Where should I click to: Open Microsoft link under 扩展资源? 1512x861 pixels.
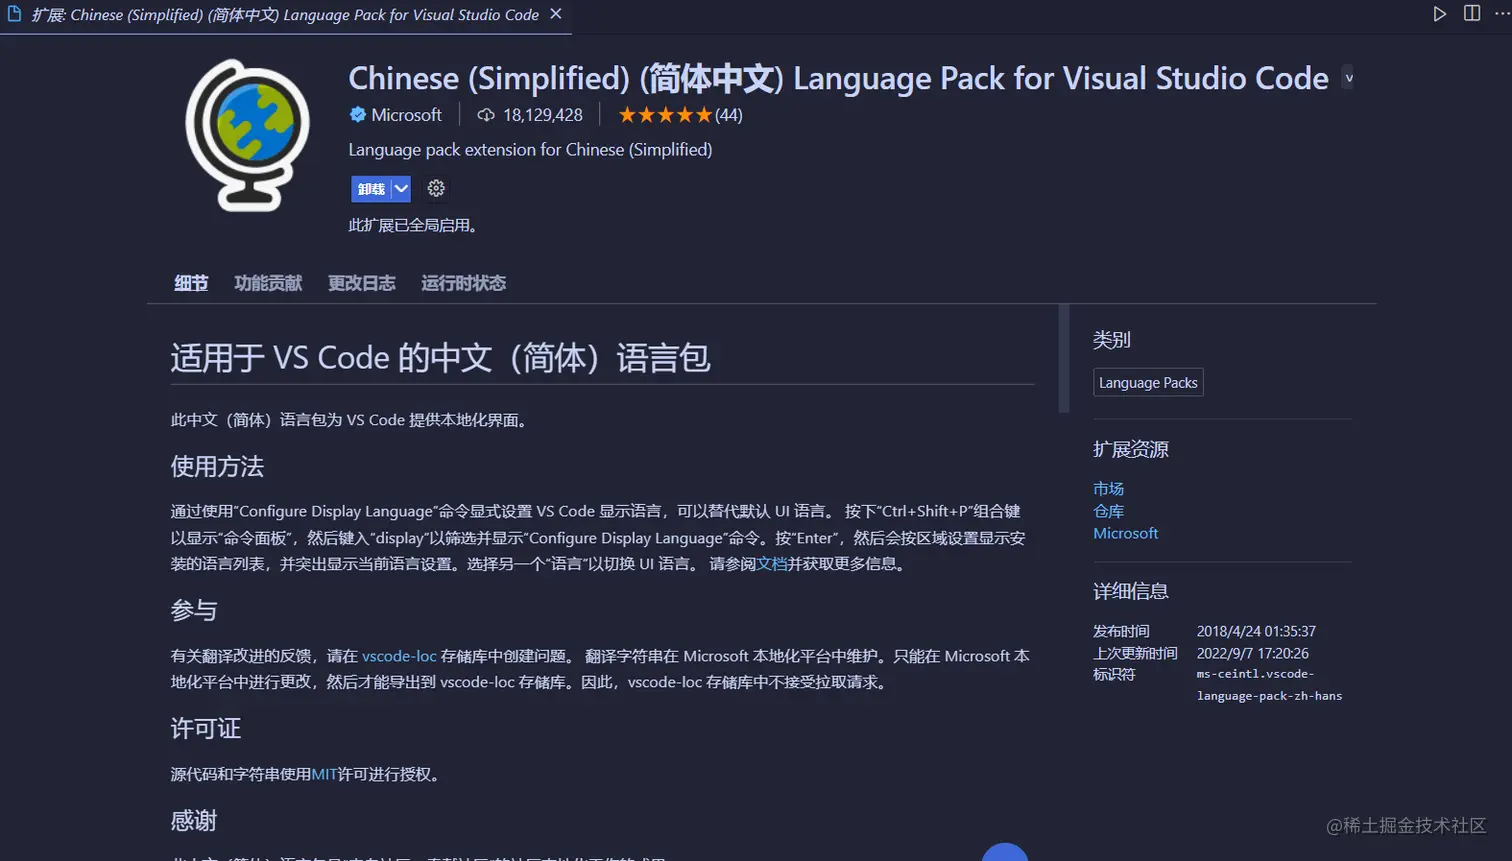(x=1125, y=533)
